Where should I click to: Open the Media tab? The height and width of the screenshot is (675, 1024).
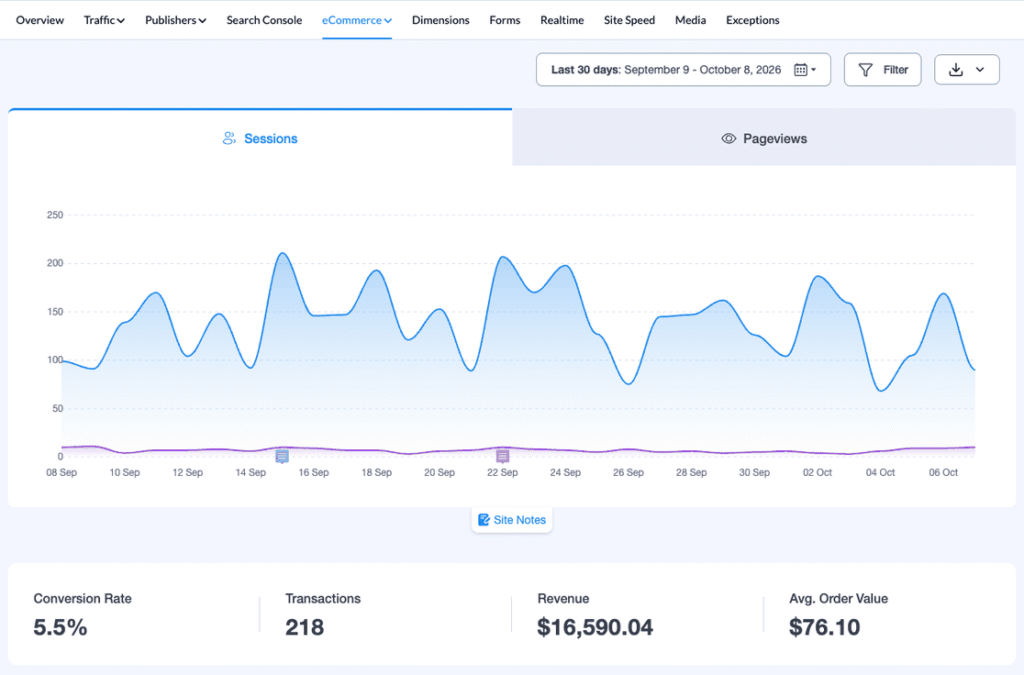tap(690, 20)
